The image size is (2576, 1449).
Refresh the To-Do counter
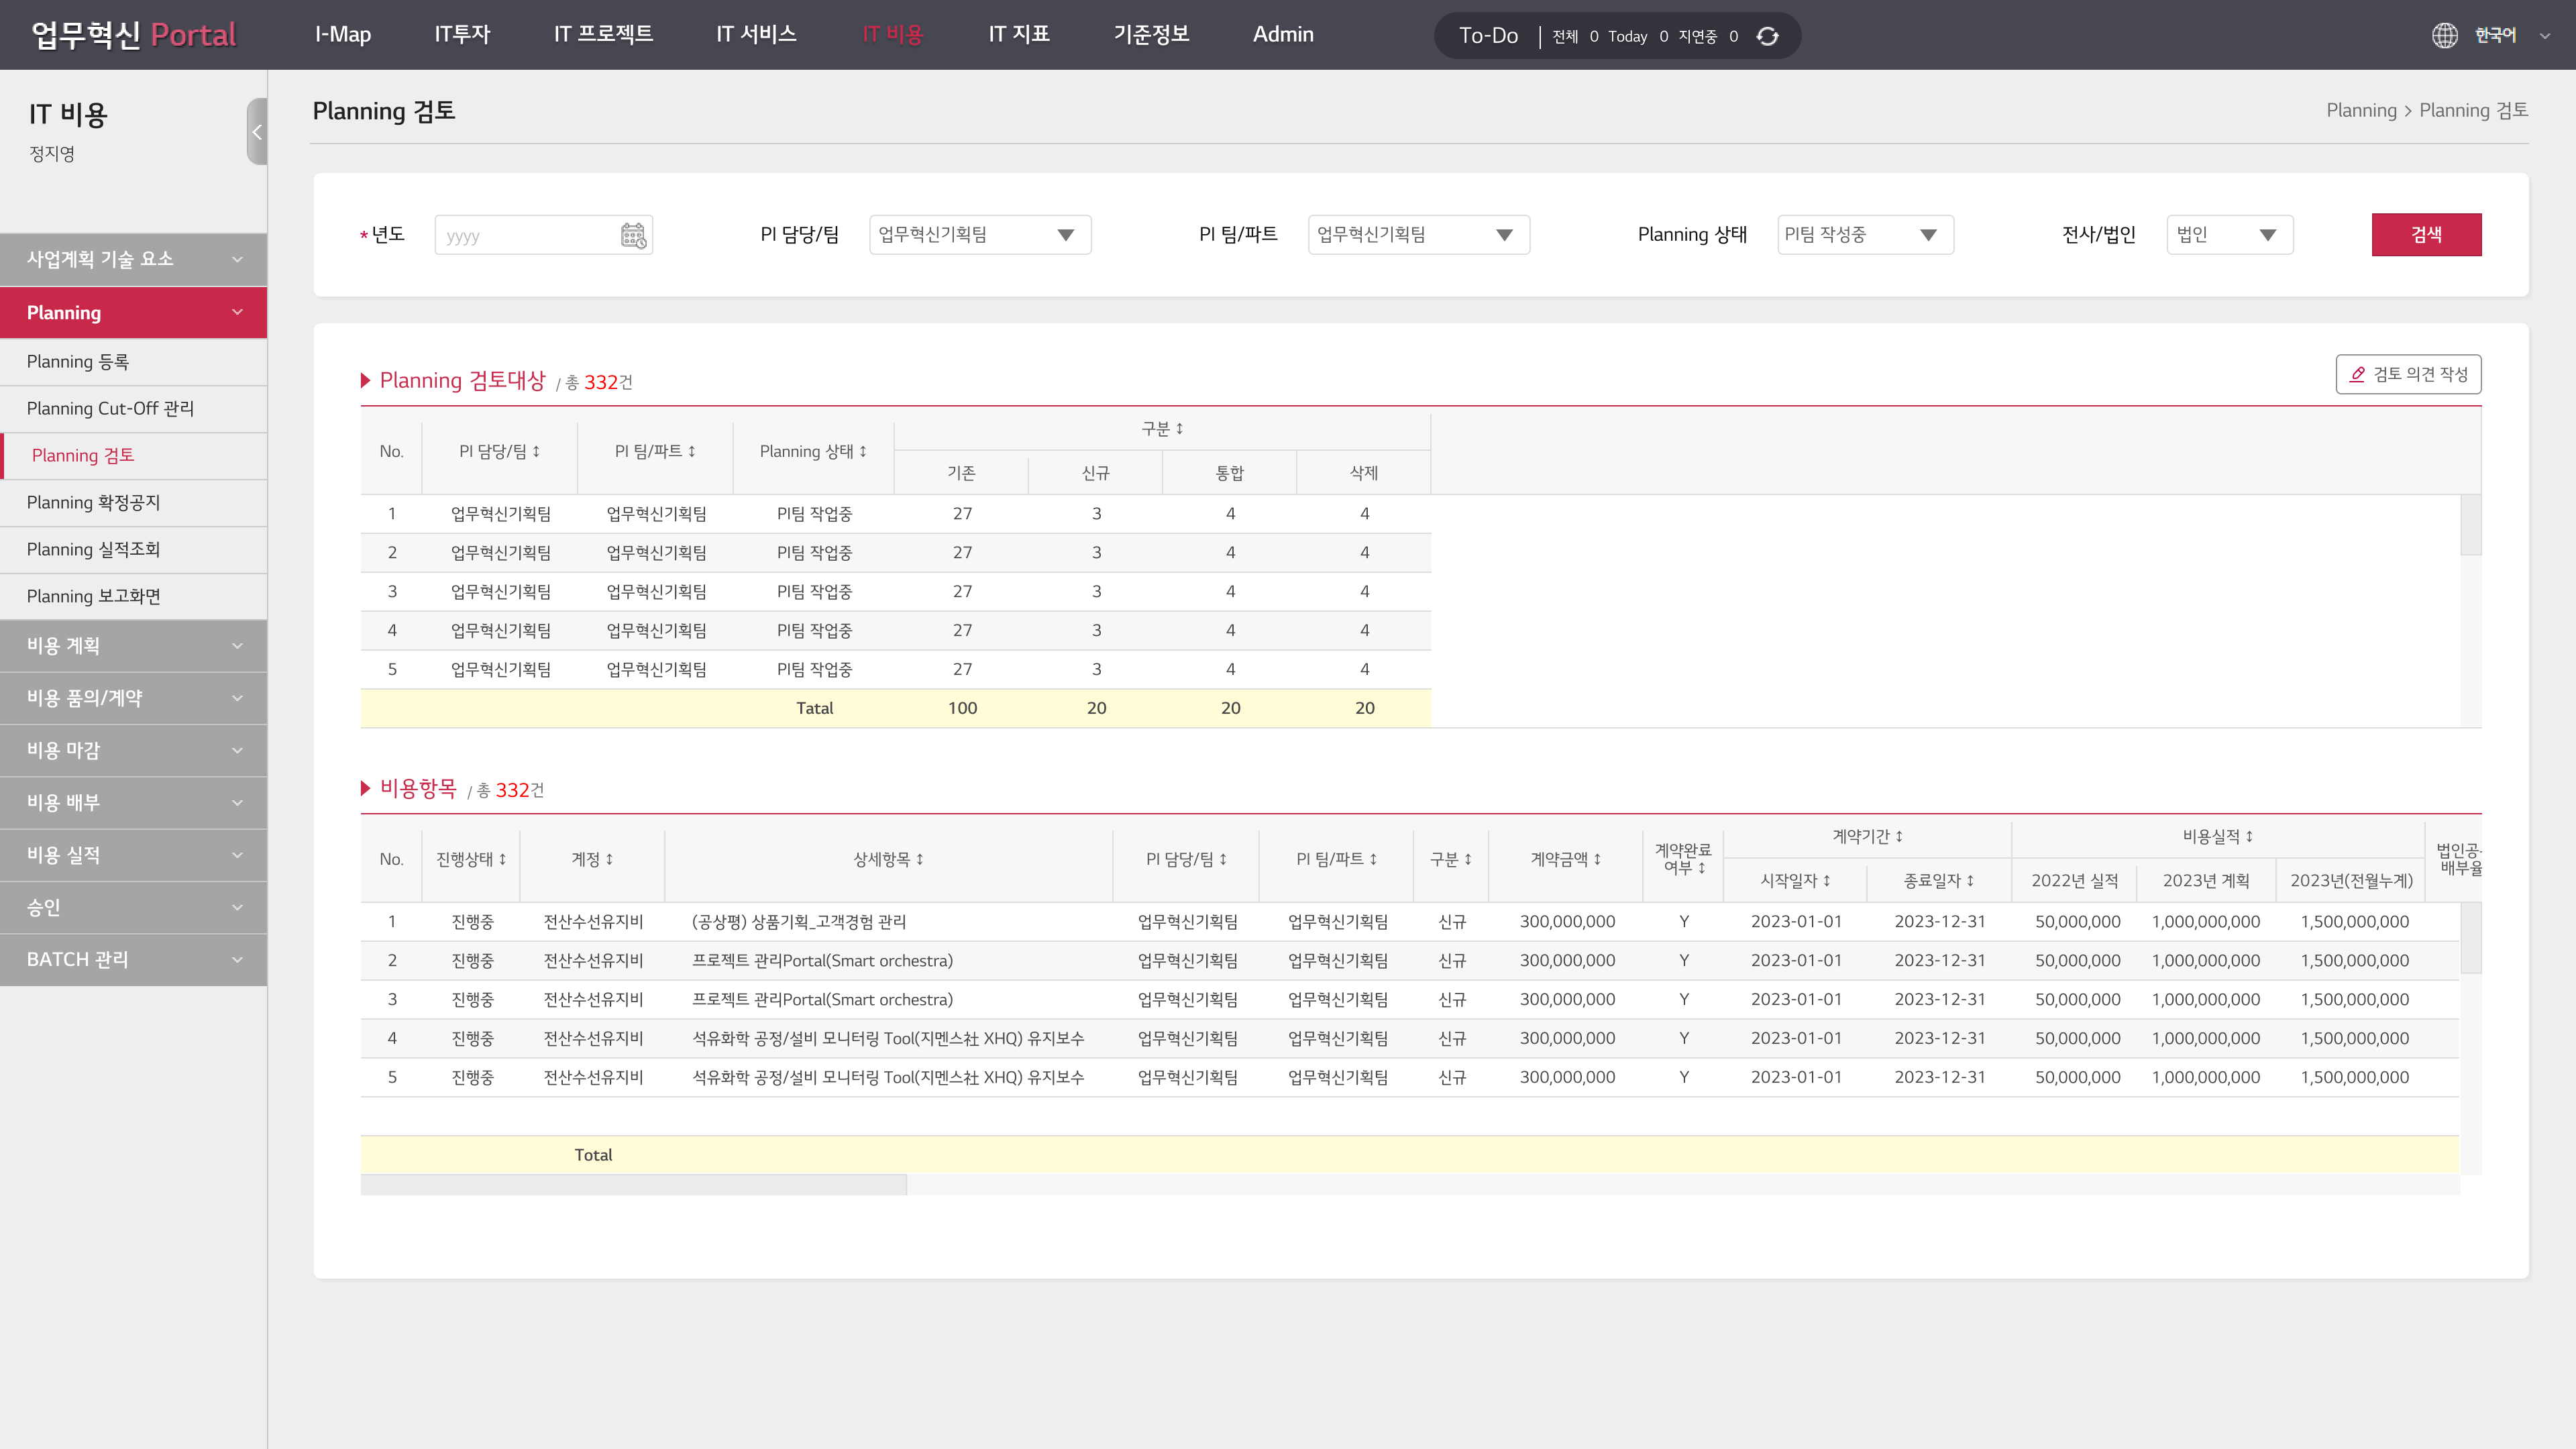click(x=1767, y=36)
